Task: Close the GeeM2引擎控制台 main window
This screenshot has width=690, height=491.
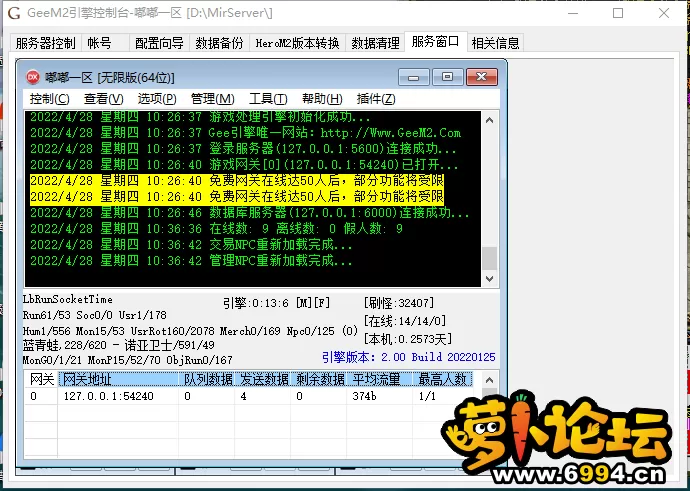Action: (x=664, y=13)
